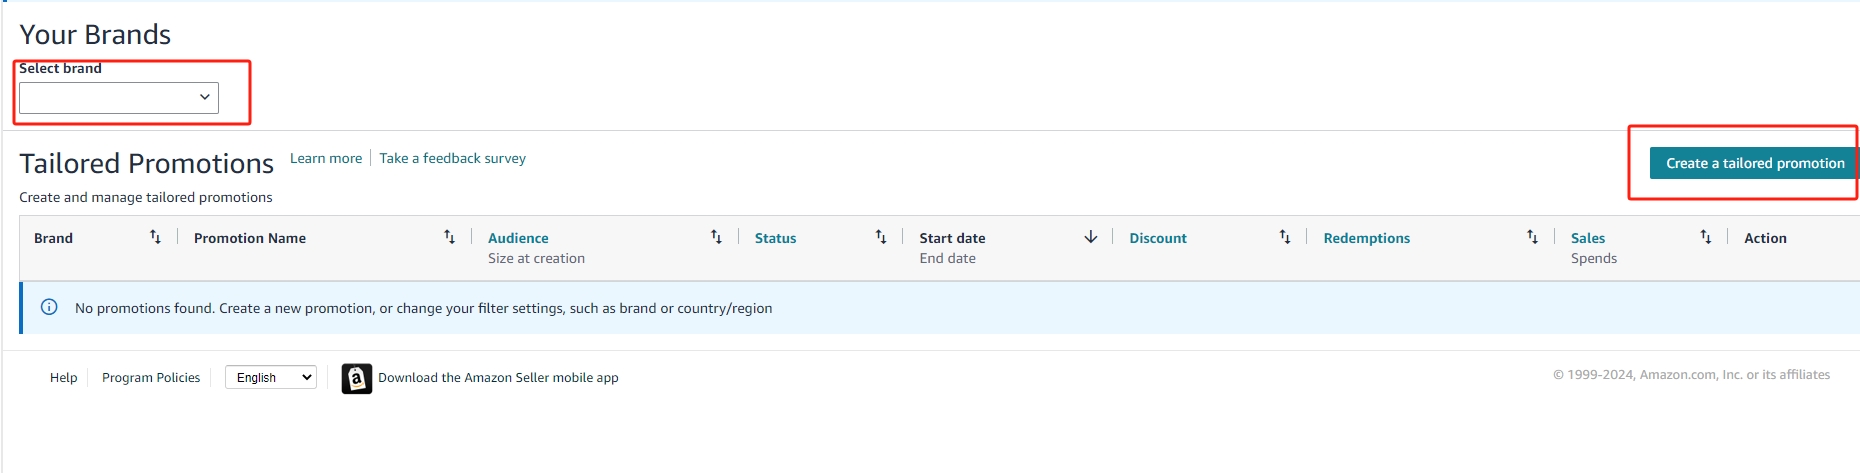Click the Tailored Promotions heading
Image resolution: width=1860 pixels, height=473 pixels.
click(x=146, y=163)
